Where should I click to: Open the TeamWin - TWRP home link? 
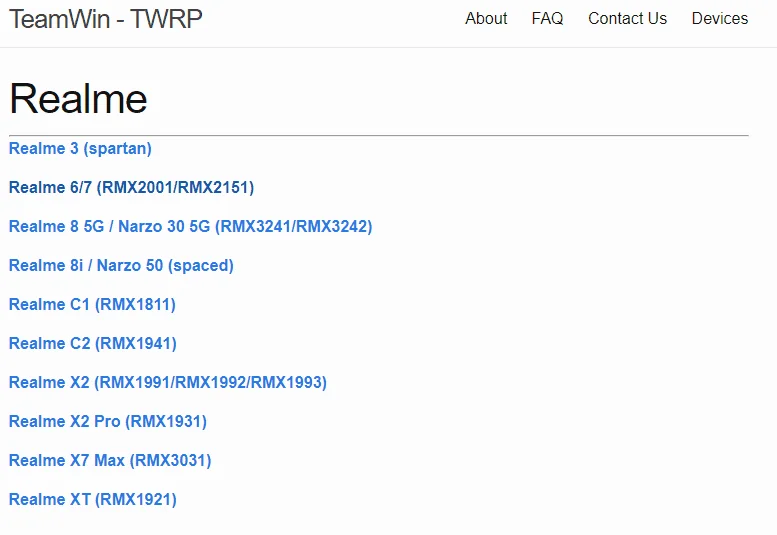pyautogui.click(x=106, y=19)
